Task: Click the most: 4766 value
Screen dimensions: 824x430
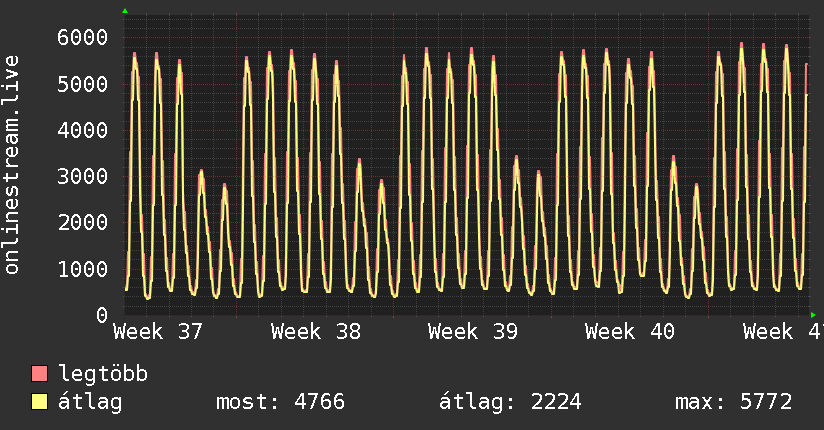Action: pos(281,402)
